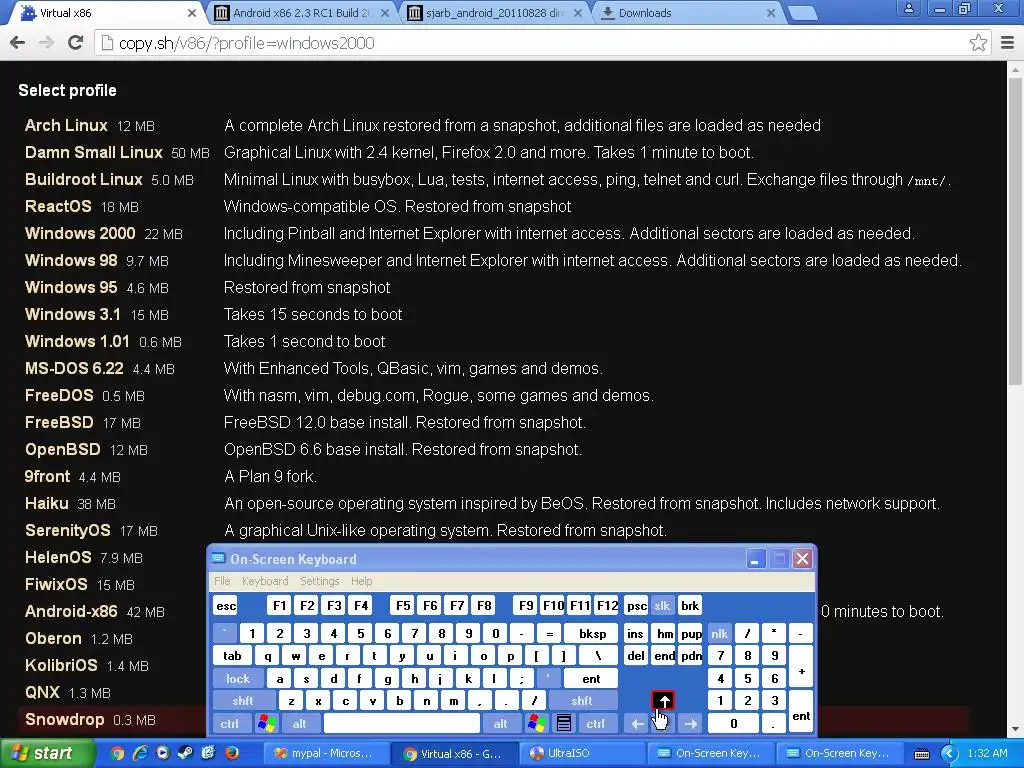This screenshot has height=768, width=1024.
Task: Toggle the right shft key
Action: pyautogui.click(x=582, y=701)
